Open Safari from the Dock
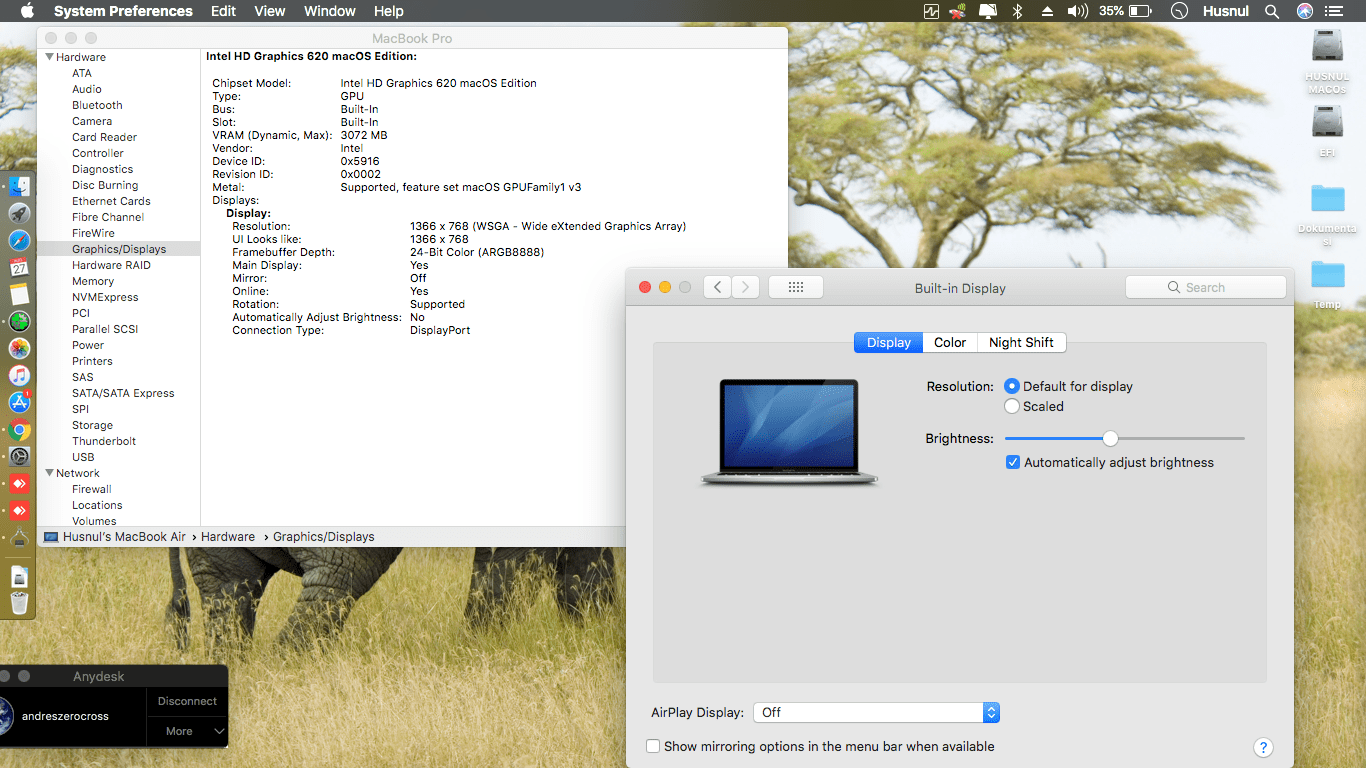1366x768 pixels. coord(19,240)
